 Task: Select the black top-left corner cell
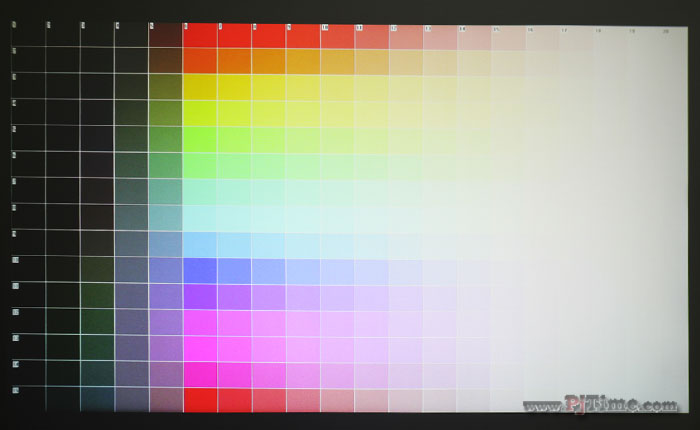(27, 35)
